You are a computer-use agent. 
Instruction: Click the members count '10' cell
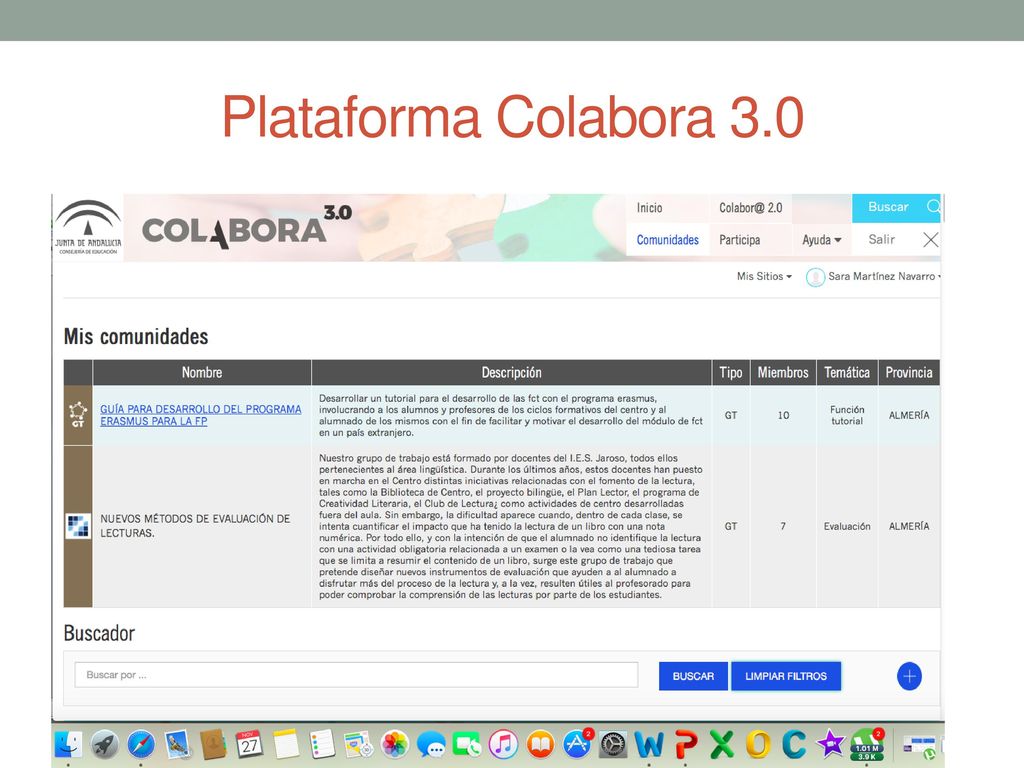click(x=783, y=415)
